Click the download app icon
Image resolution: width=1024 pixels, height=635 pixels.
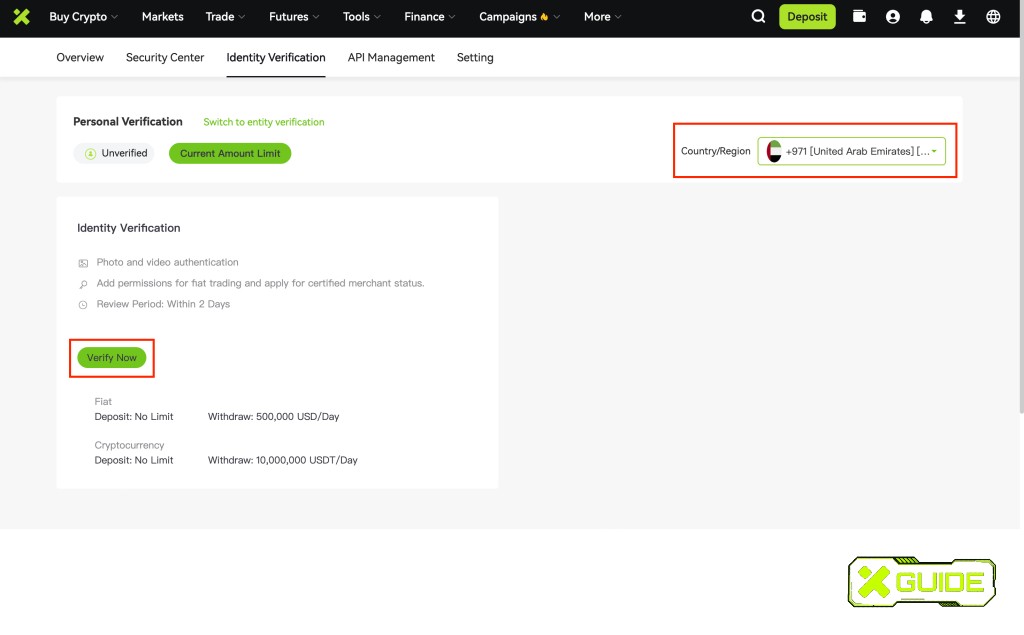[959, 17]
